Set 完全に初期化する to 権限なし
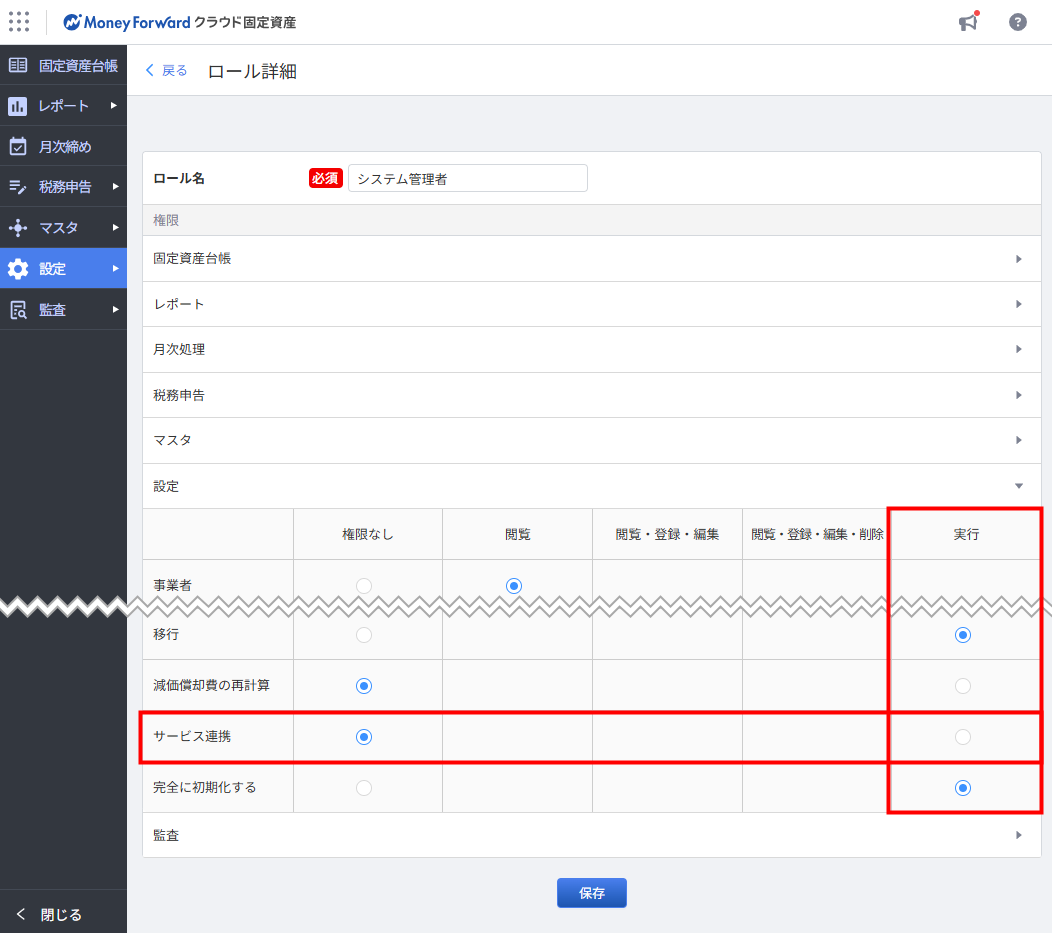 point(364,788)
